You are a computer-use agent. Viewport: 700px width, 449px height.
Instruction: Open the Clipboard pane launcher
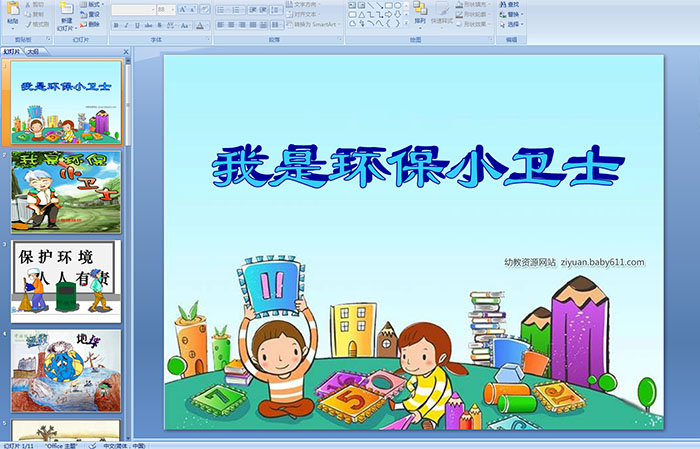(49, 40)
